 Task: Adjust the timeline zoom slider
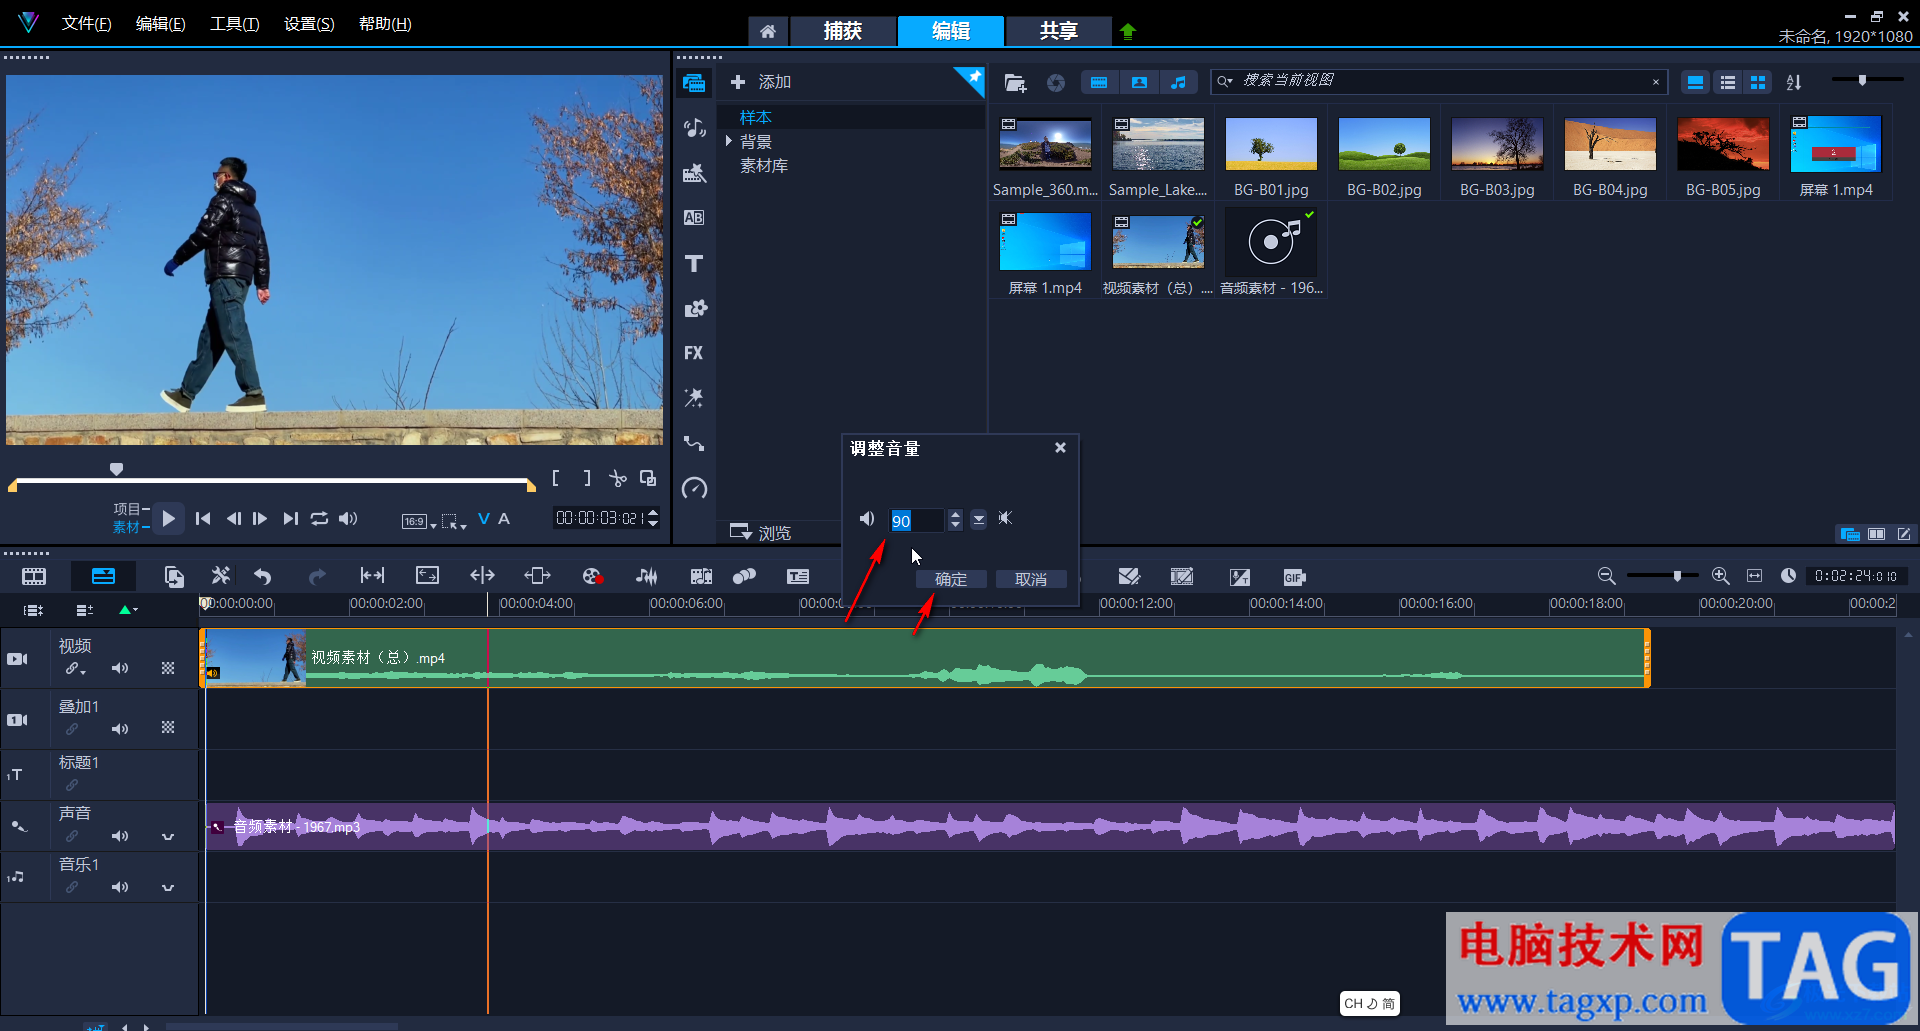pyautogui.click(x=1677, y=576)
